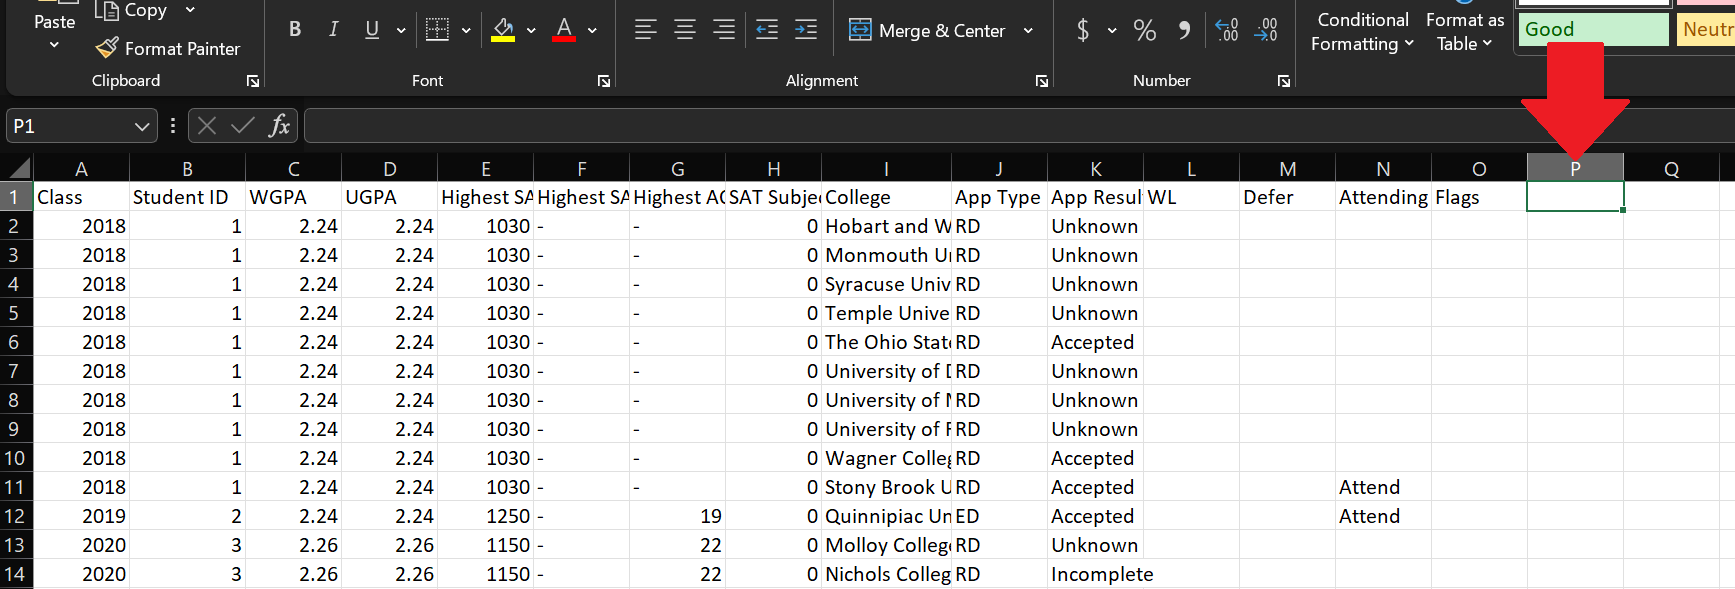Expand the Copy options arrow
Viewport: 1735px width, 589px height.
pyautogui.click(x=190, y=10)
